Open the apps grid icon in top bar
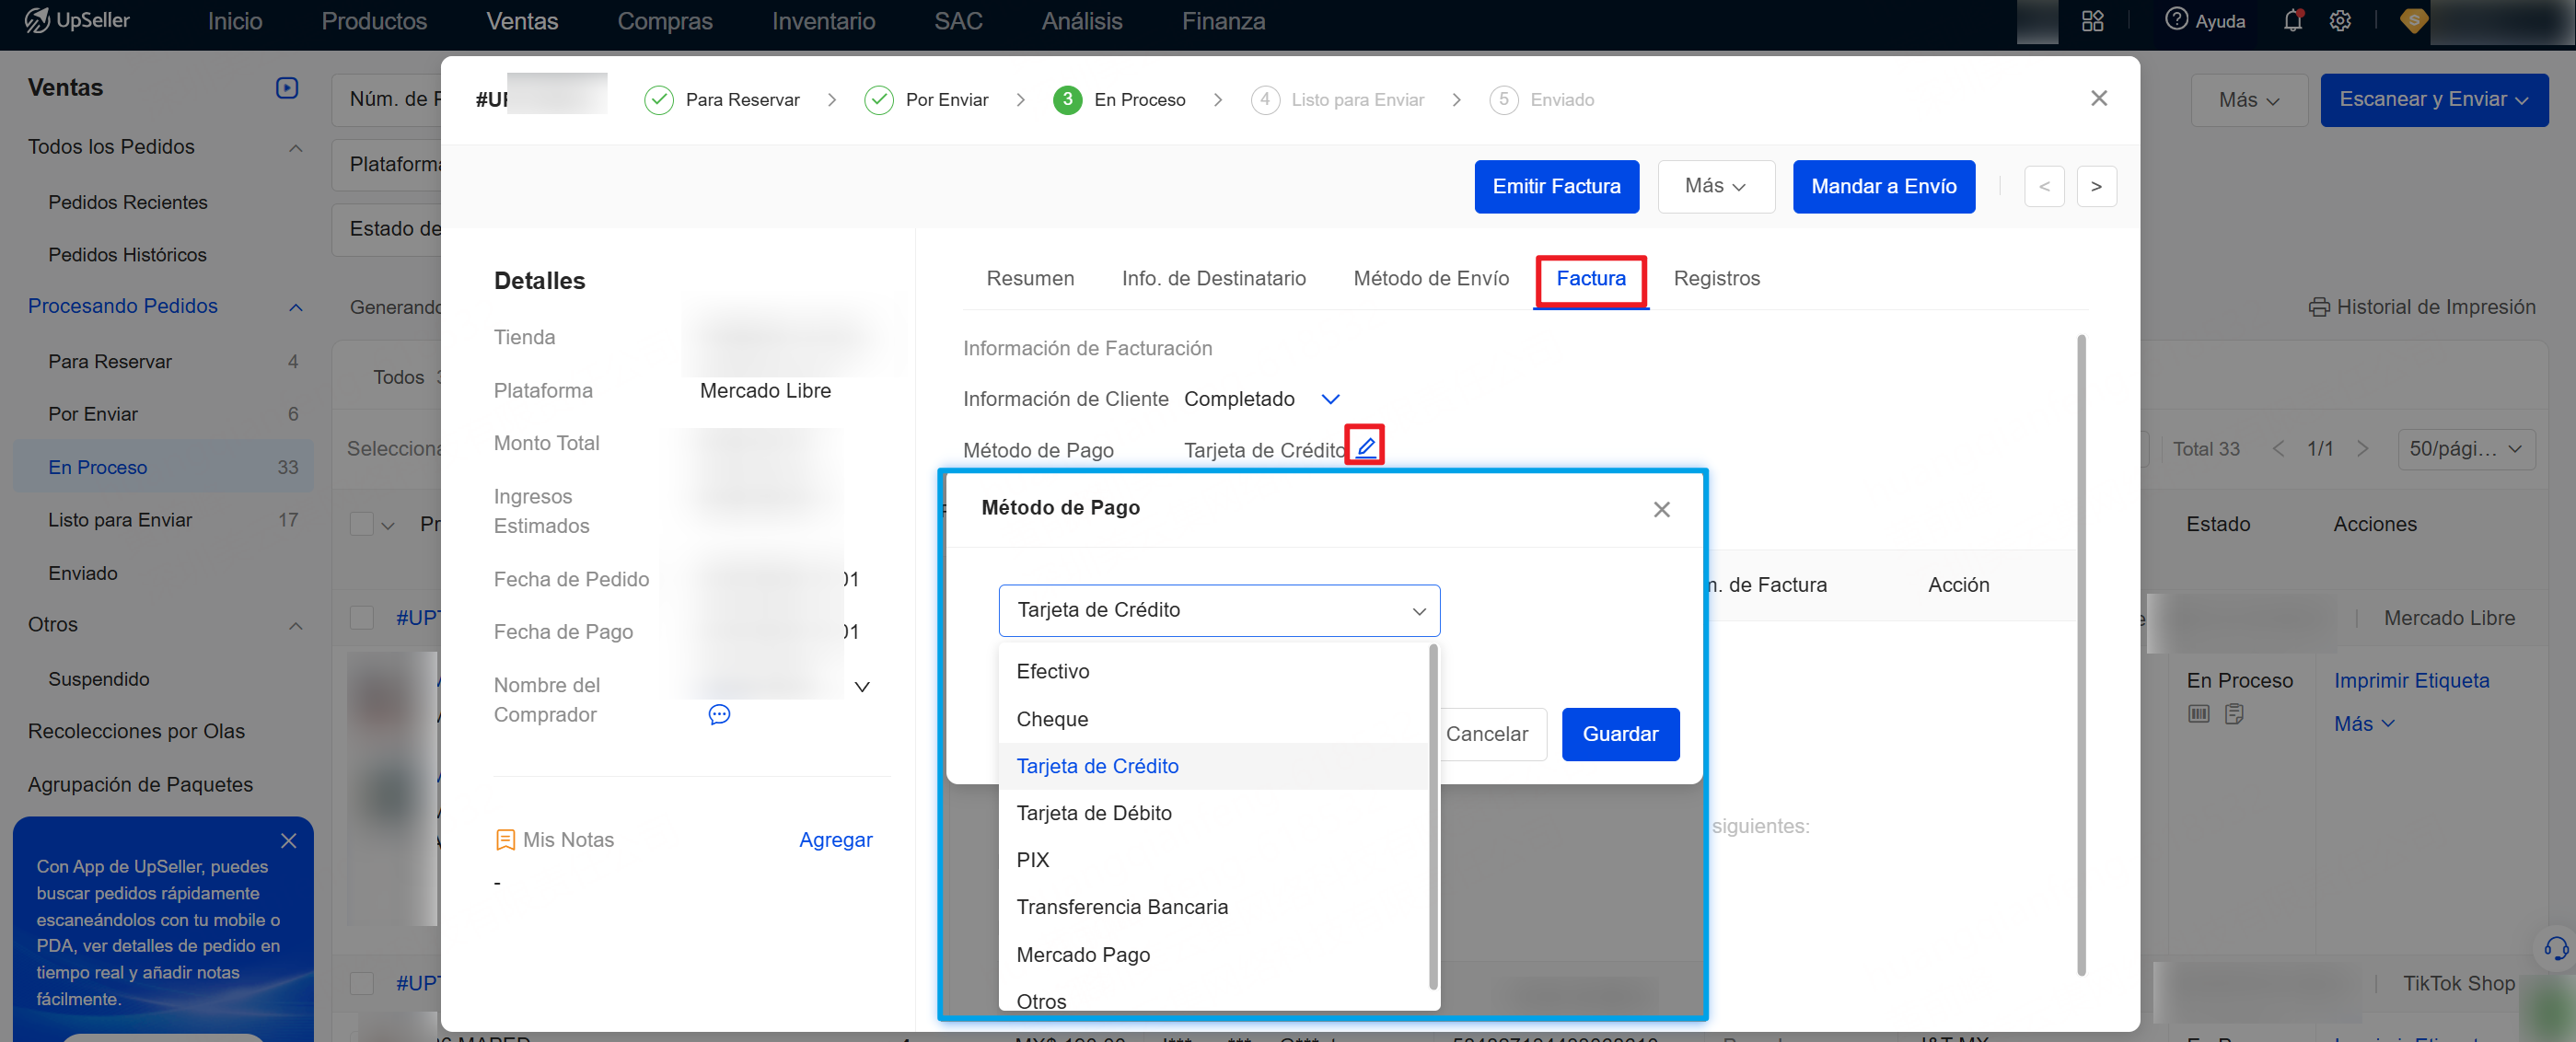This screenshot has width=2576, height=1042. [x=2093, y=21]
